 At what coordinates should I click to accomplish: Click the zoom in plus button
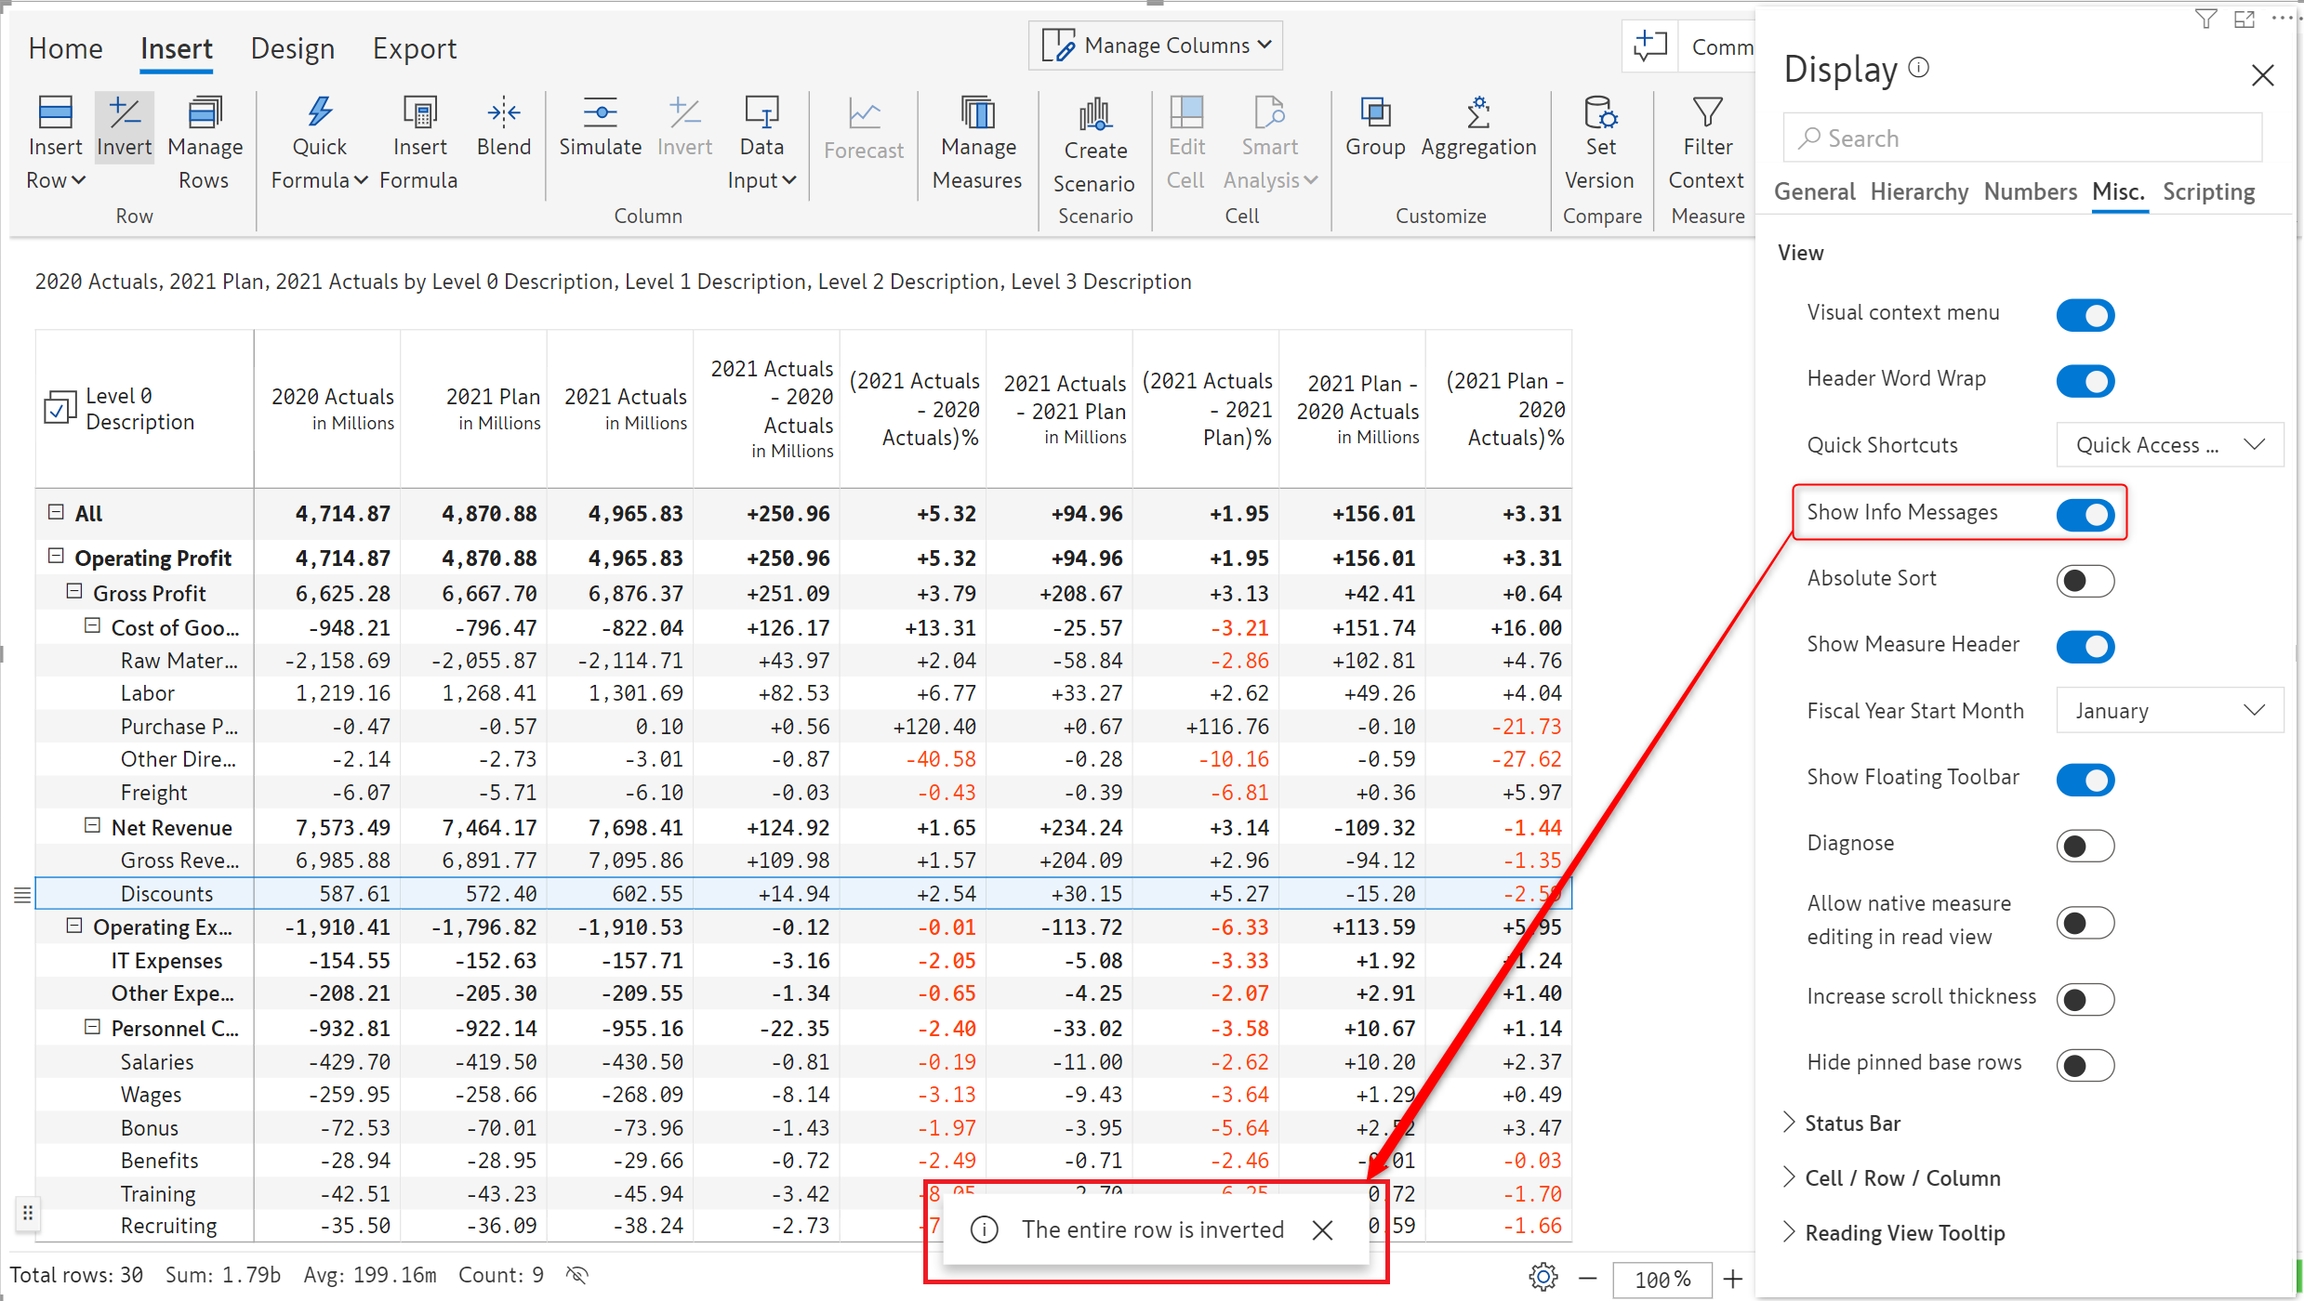1733,1278
